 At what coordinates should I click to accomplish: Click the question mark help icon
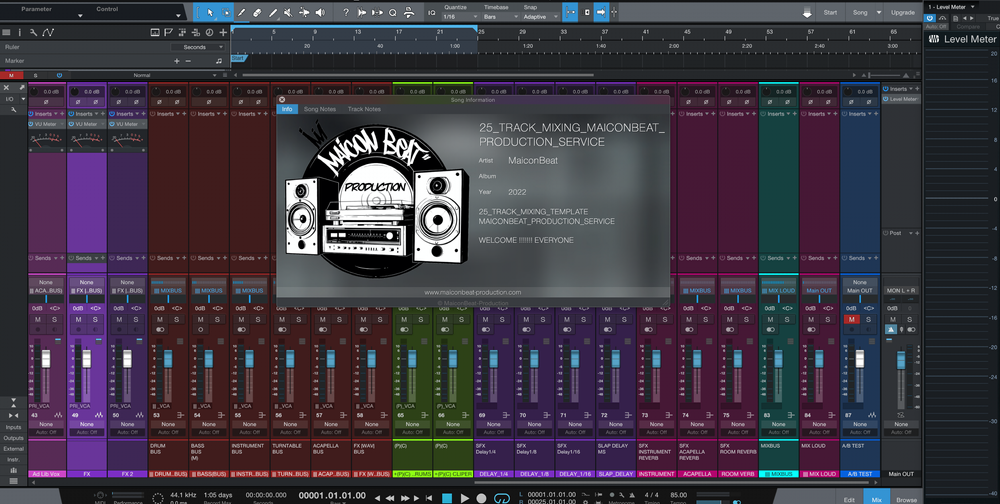click(x=346, y=12)
